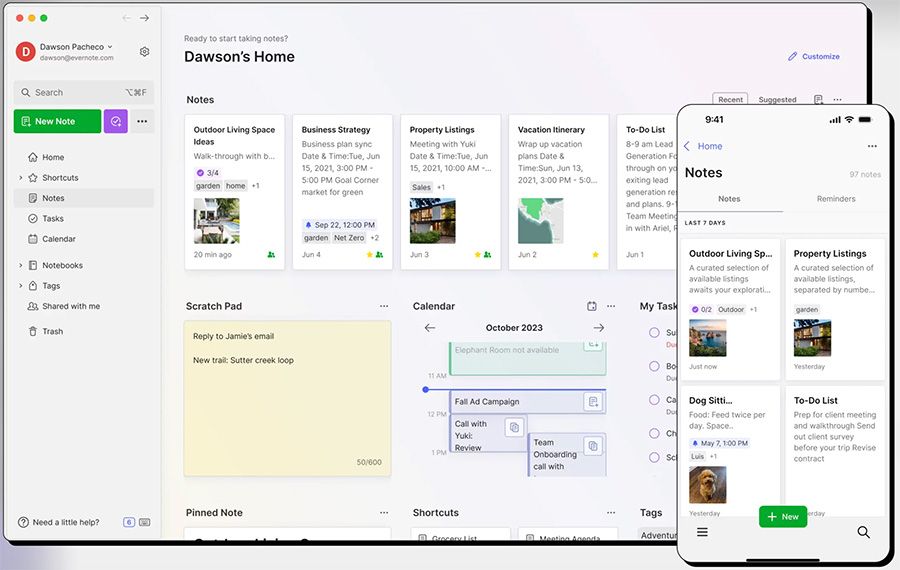The height and width of the screenshot is (570, 900).
Task: Open Property Listings house thumbnail in Notes widget
Action: click(433, 221)
